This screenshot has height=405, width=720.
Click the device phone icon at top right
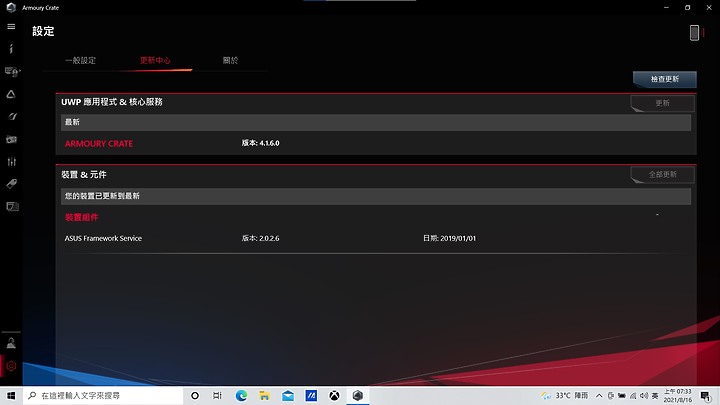point(694,33)
